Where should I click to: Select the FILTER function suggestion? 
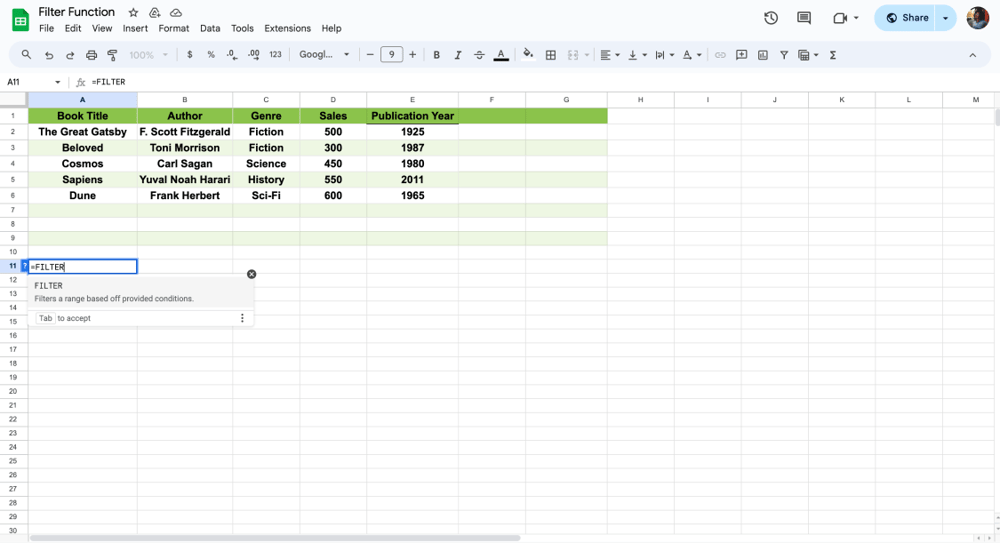tap(113, 291)
